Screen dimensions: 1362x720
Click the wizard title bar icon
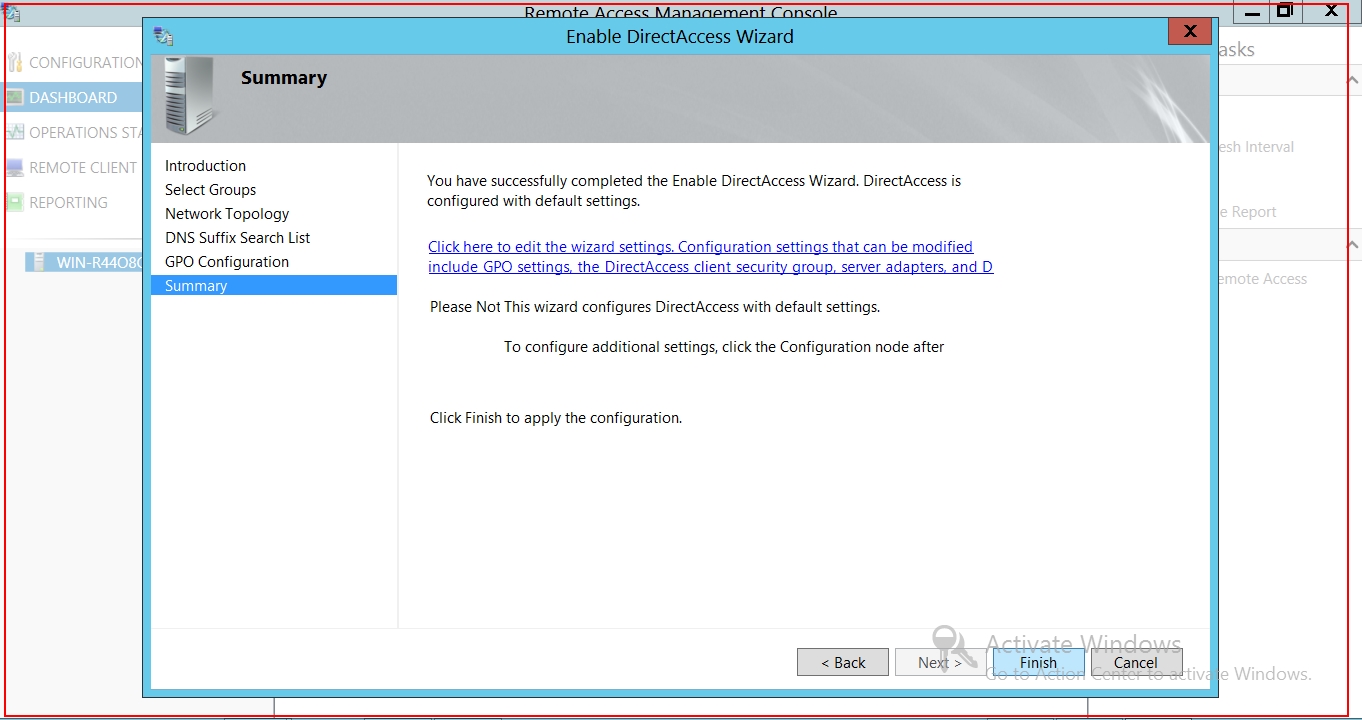[163, 36]
